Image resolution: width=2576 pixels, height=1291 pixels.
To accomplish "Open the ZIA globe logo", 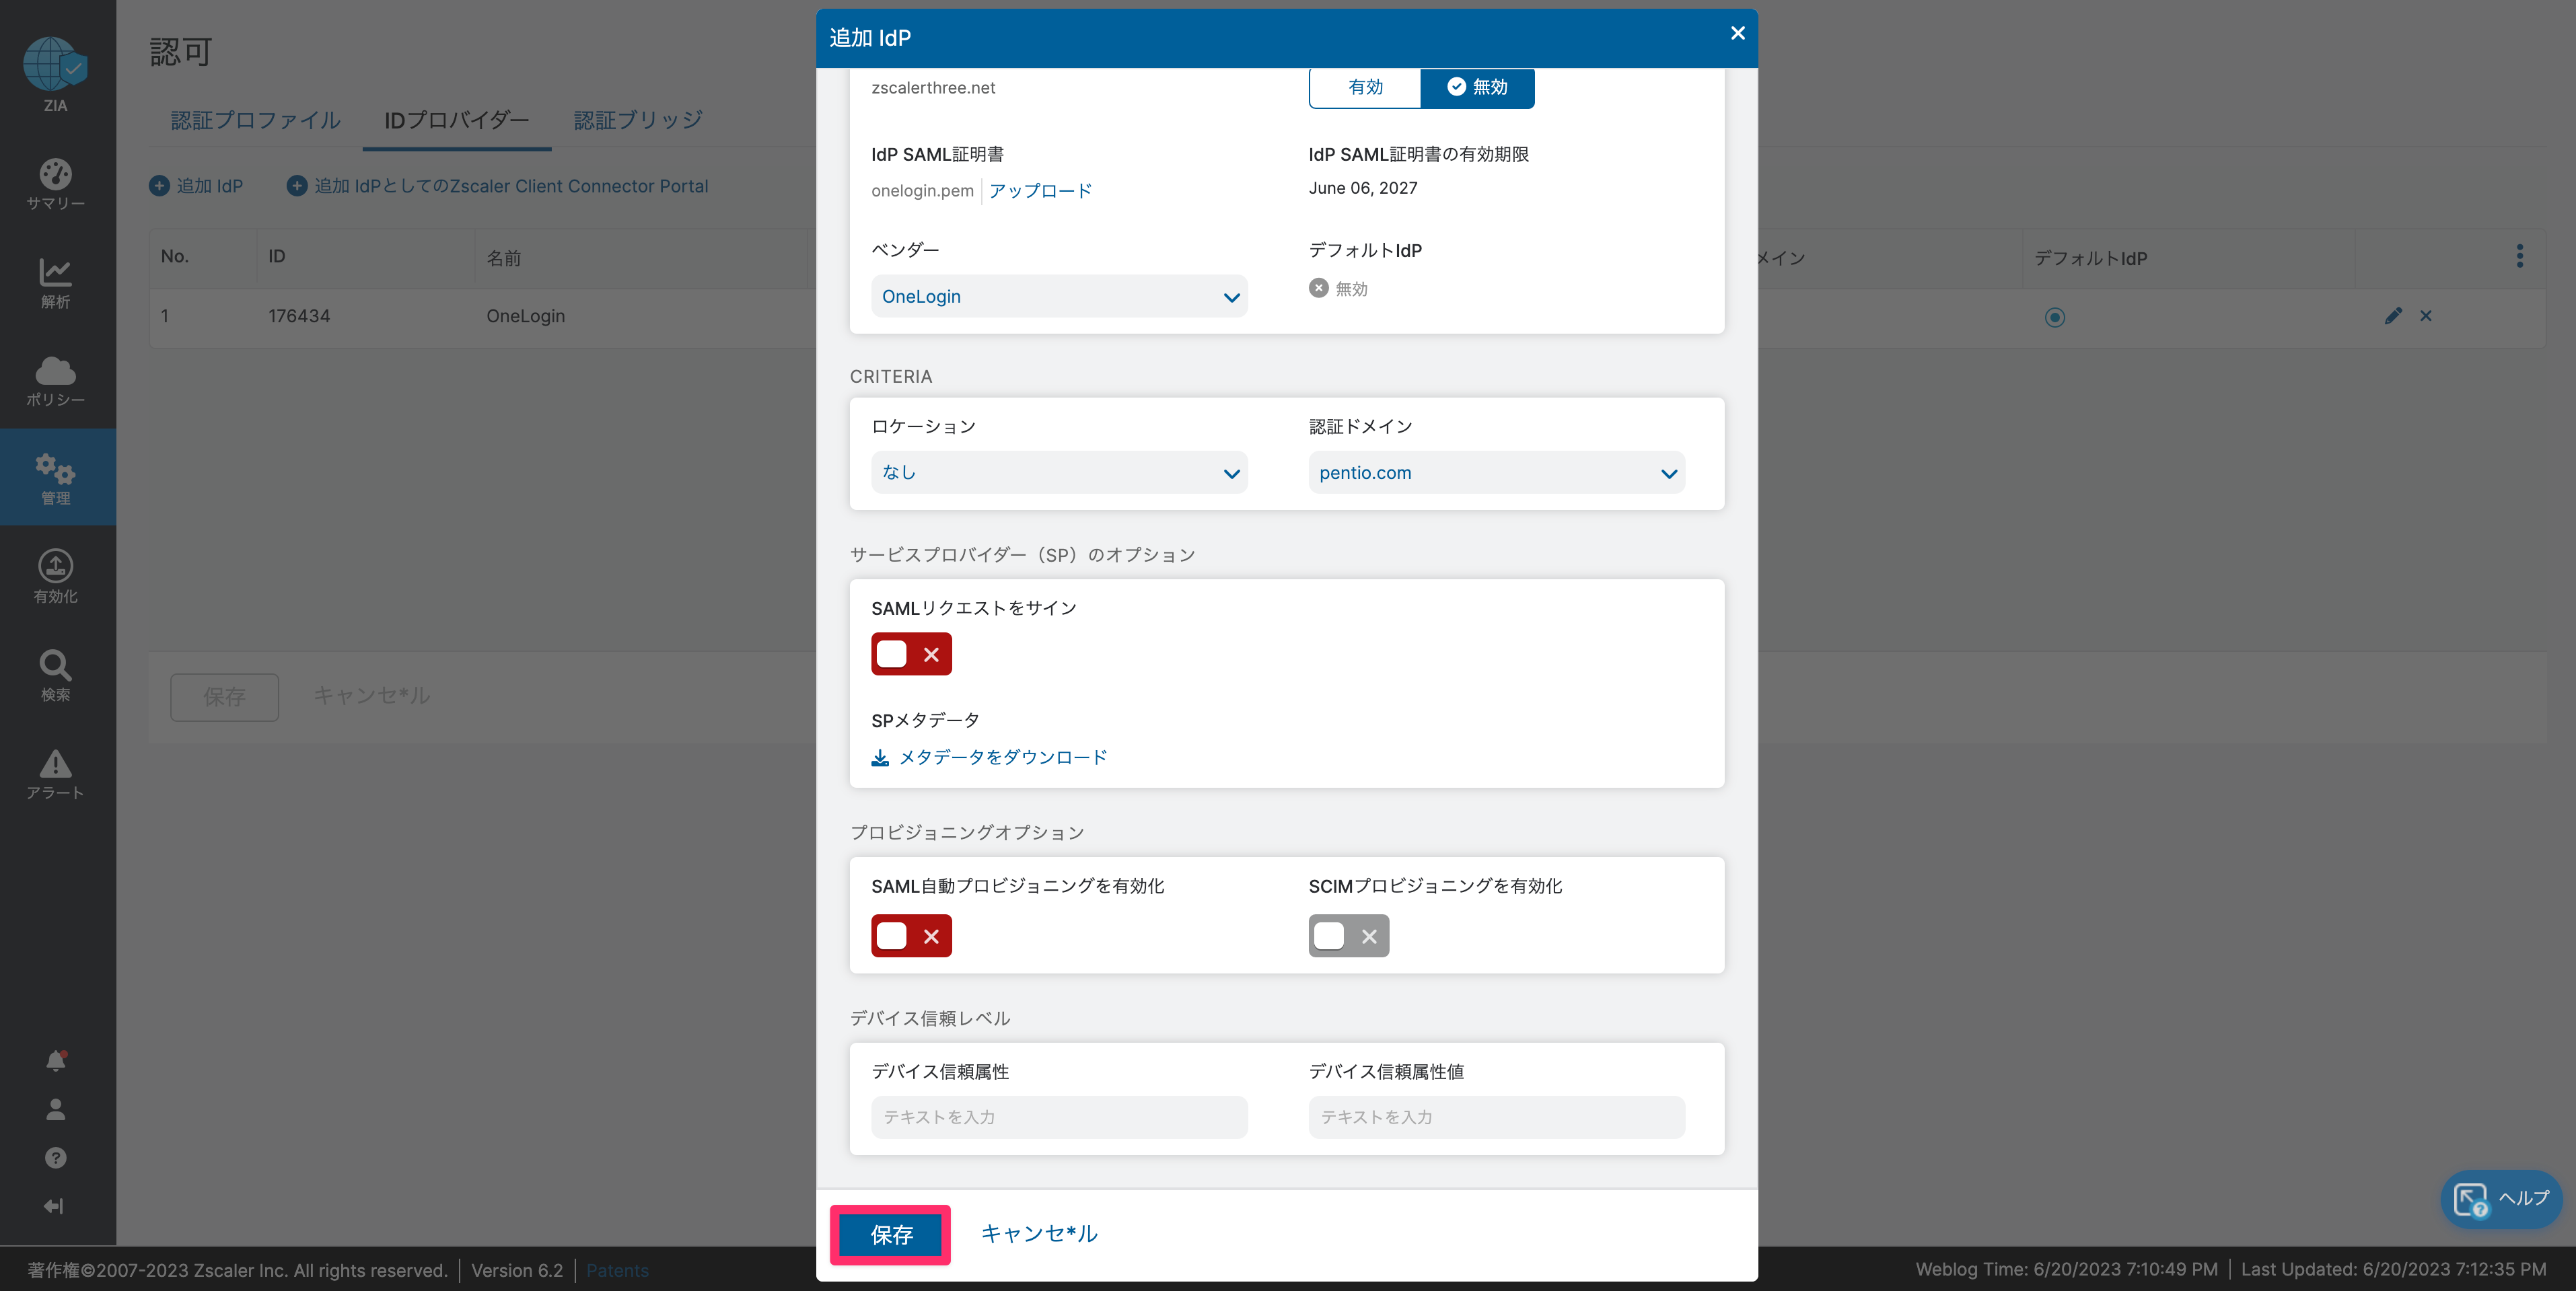I will coord(55,64).
